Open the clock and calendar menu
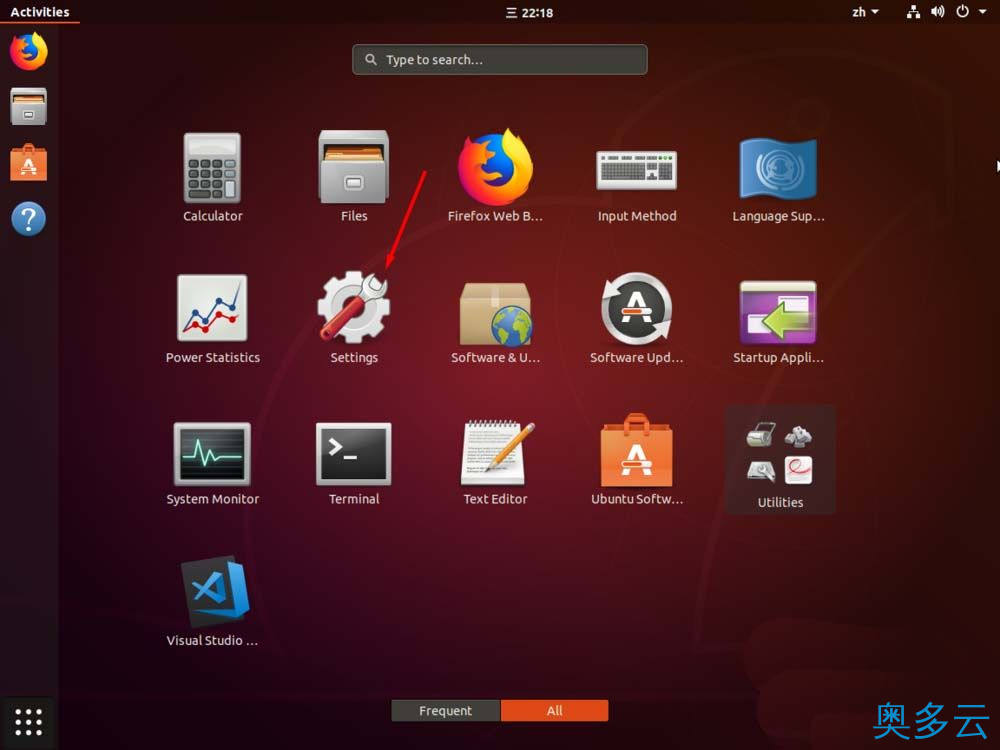 [529, 12]
